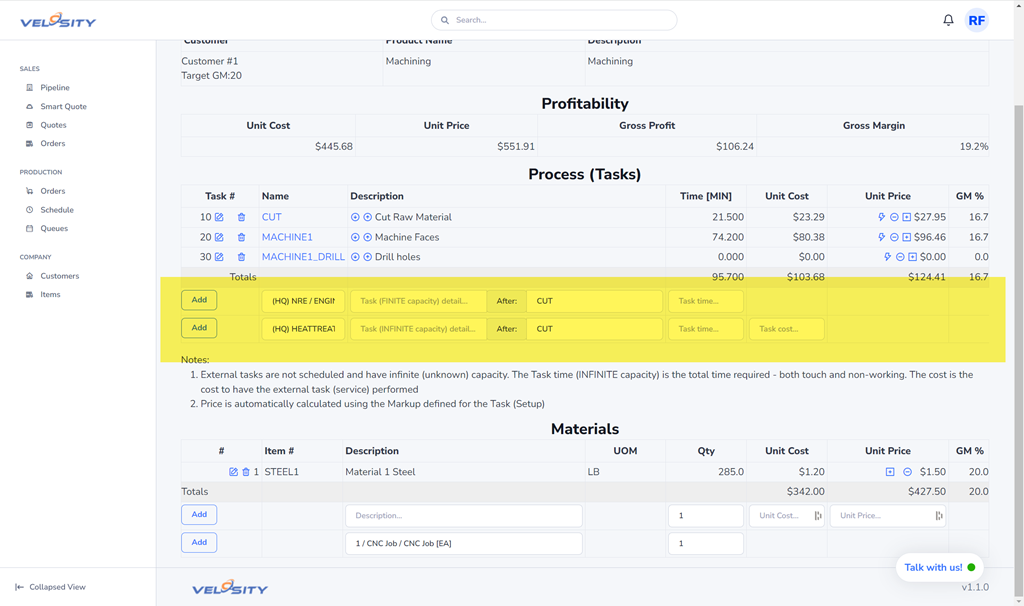The height and width of the screenshot is (606, 1024).
Task: Delete task 20 using its trash icon
Action: pyautogui.click(x=241, y=238)
